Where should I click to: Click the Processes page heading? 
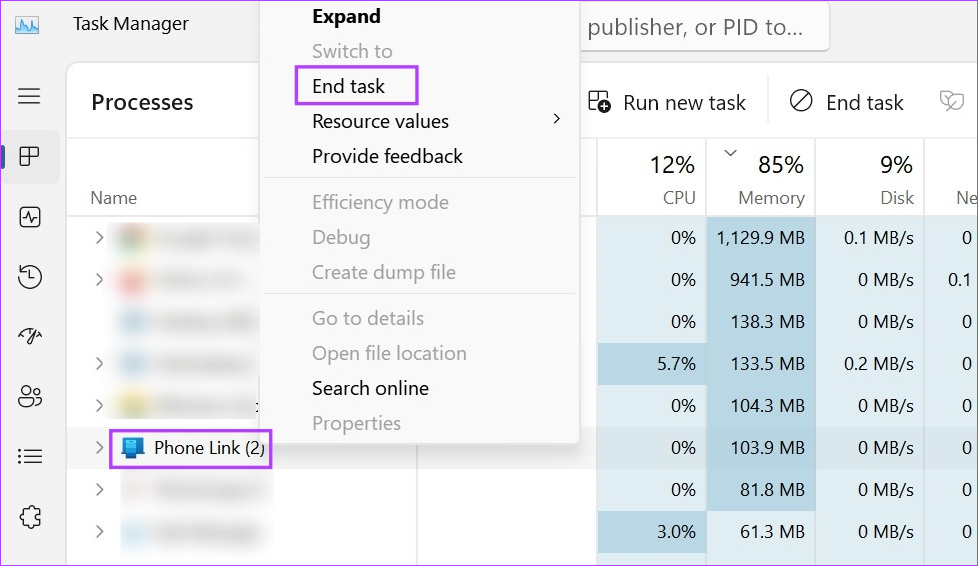coord(142,102)
